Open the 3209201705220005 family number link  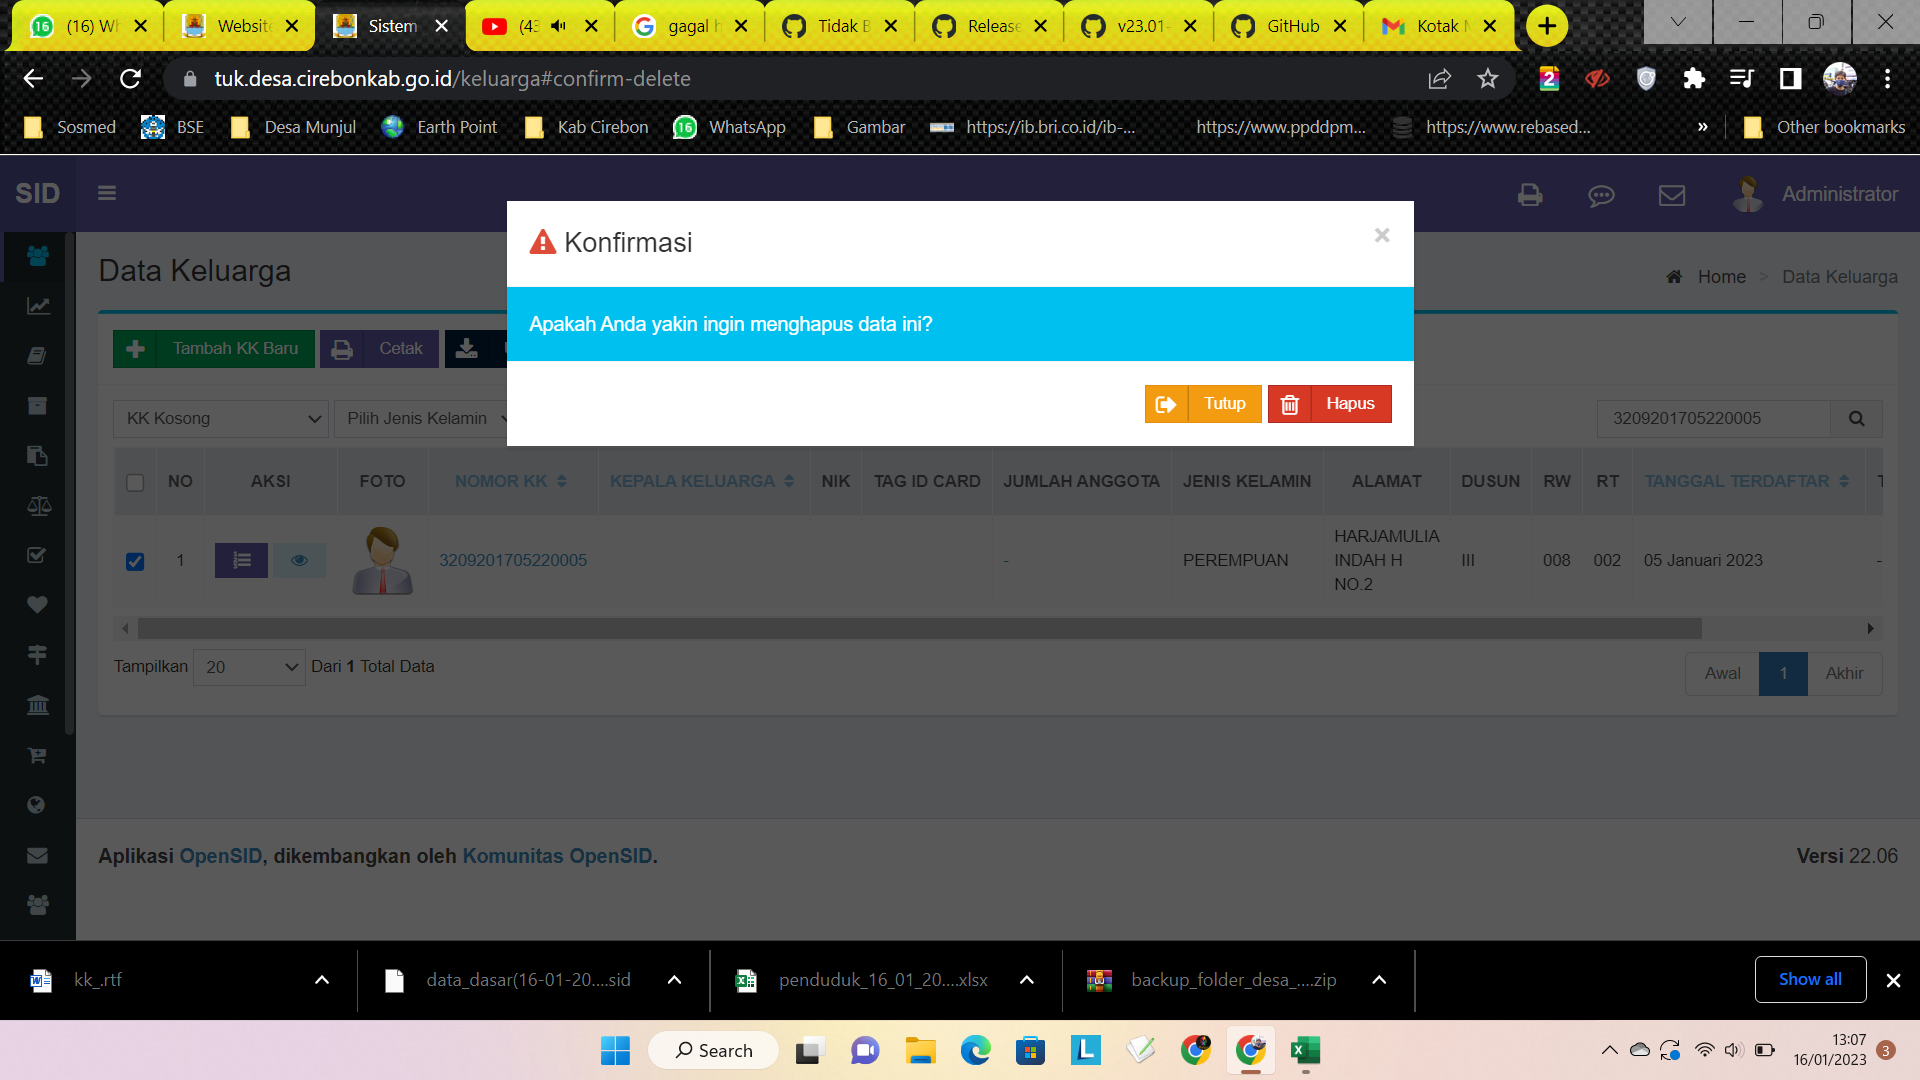point(513,560)
